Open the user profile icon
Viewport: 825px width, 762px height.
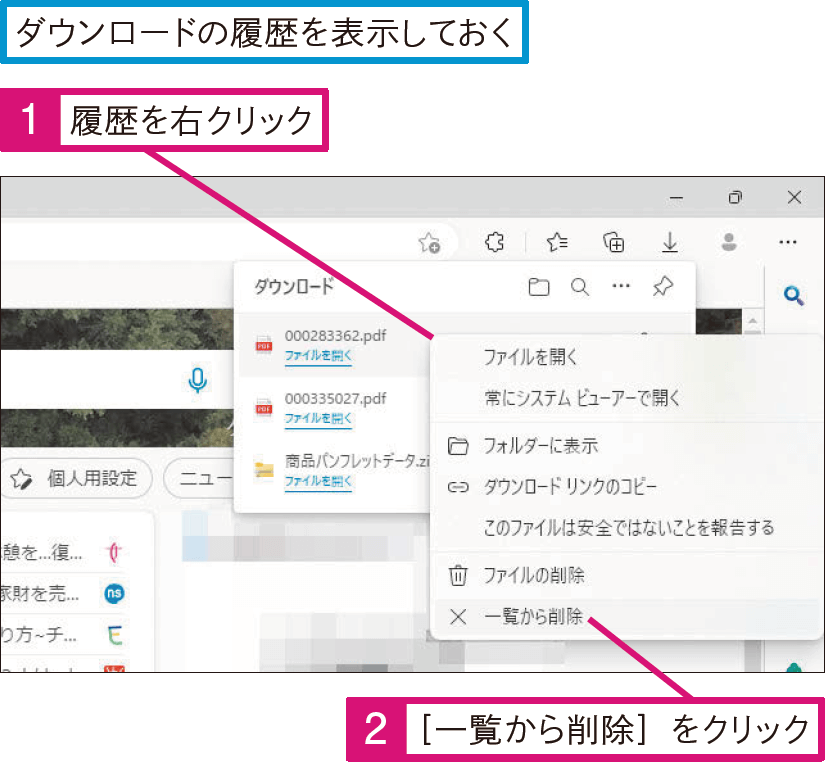tap(729, 242)
